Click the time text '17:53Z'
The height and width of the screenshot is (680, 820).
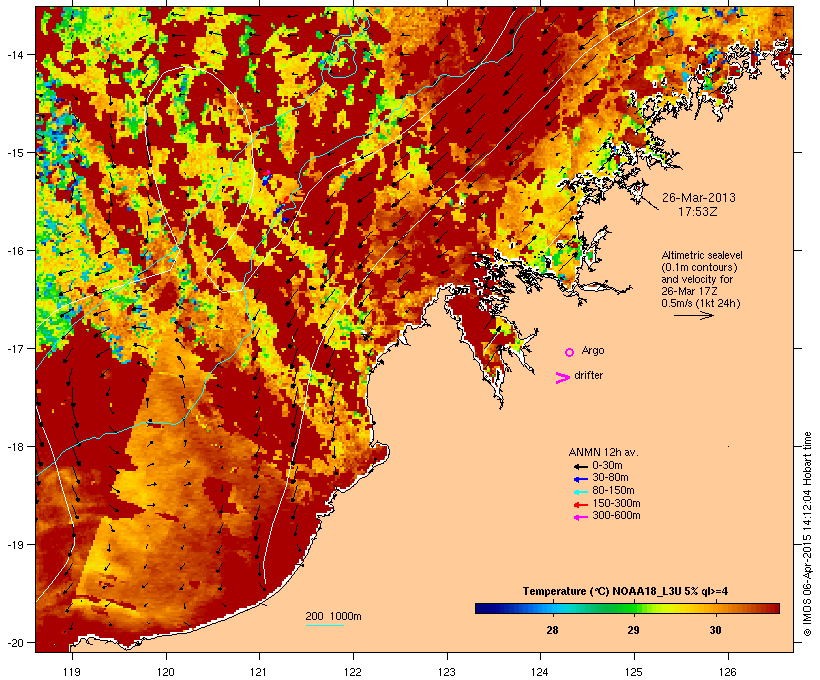(698, 212)
